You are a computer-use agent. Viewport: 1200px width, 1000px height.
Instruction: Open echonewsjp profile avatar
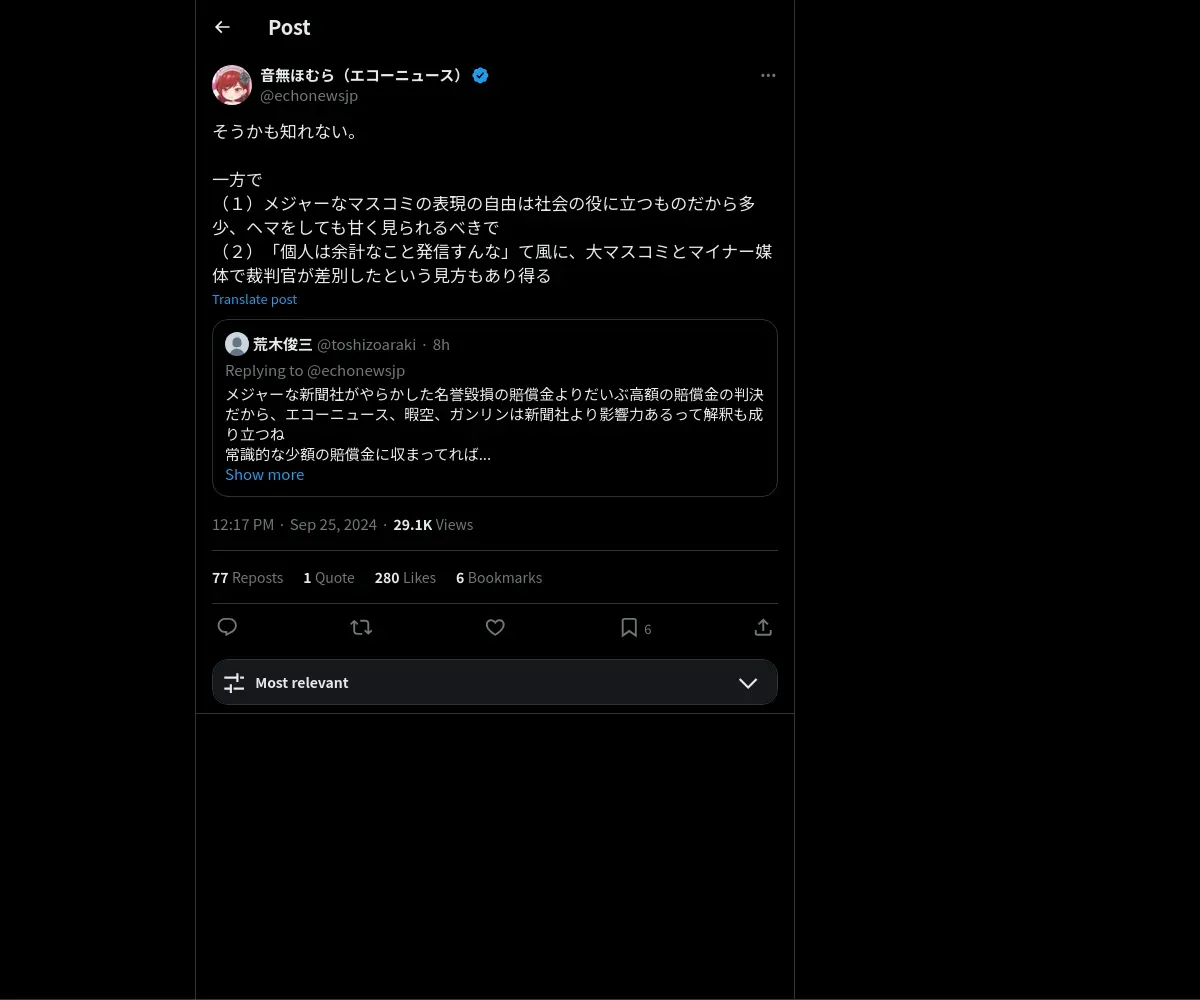click(x=232, y=85)
